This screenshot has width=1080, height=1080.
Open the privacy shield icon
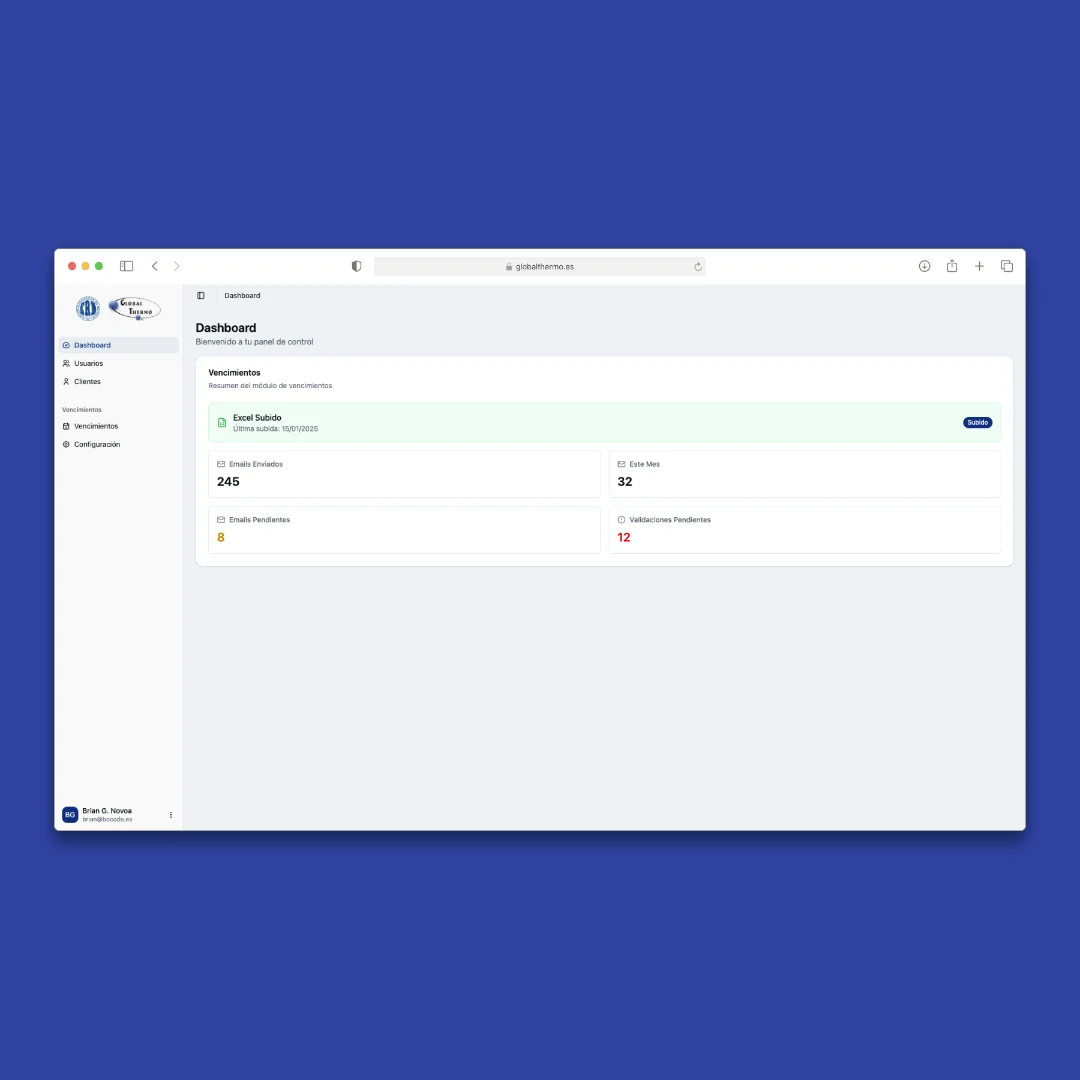pyautogui.click(x=356, y=266)
